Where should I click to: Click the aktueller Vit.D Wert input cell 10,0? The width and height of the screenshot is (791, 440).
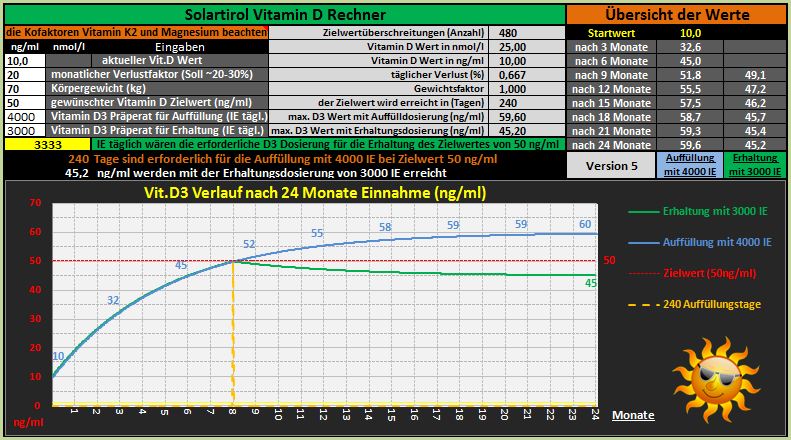(x=24, y=60)
